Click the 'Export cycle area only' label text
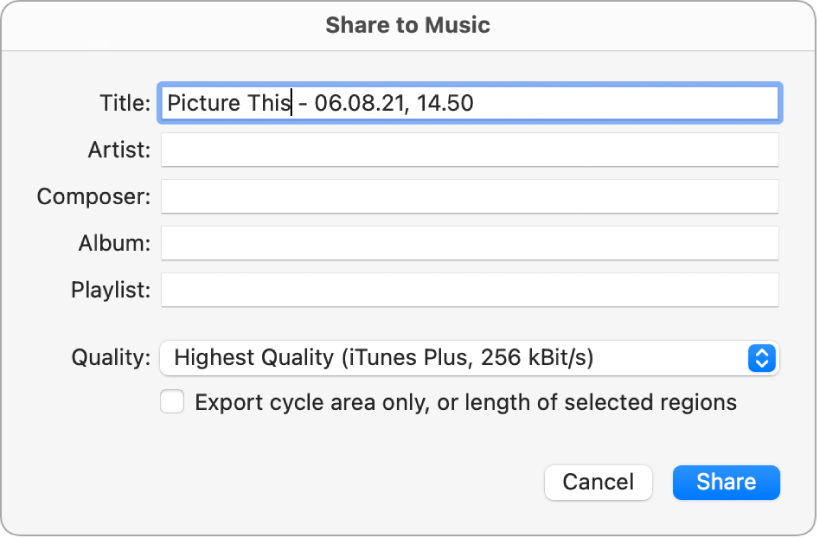This screenshot has height=537, width=817. tap(465, 403)
